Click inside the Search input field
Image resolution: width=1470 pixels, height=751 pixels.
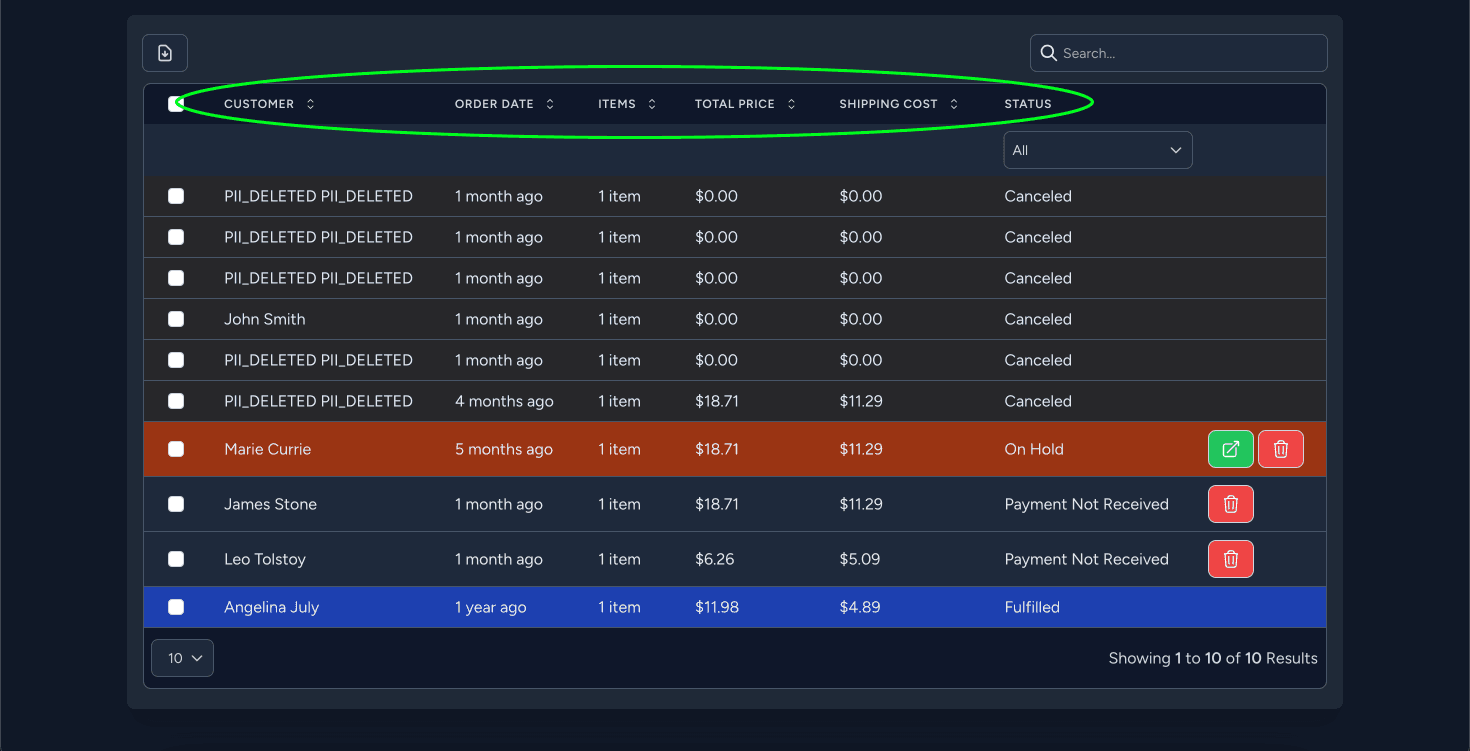coord(1180,53)
